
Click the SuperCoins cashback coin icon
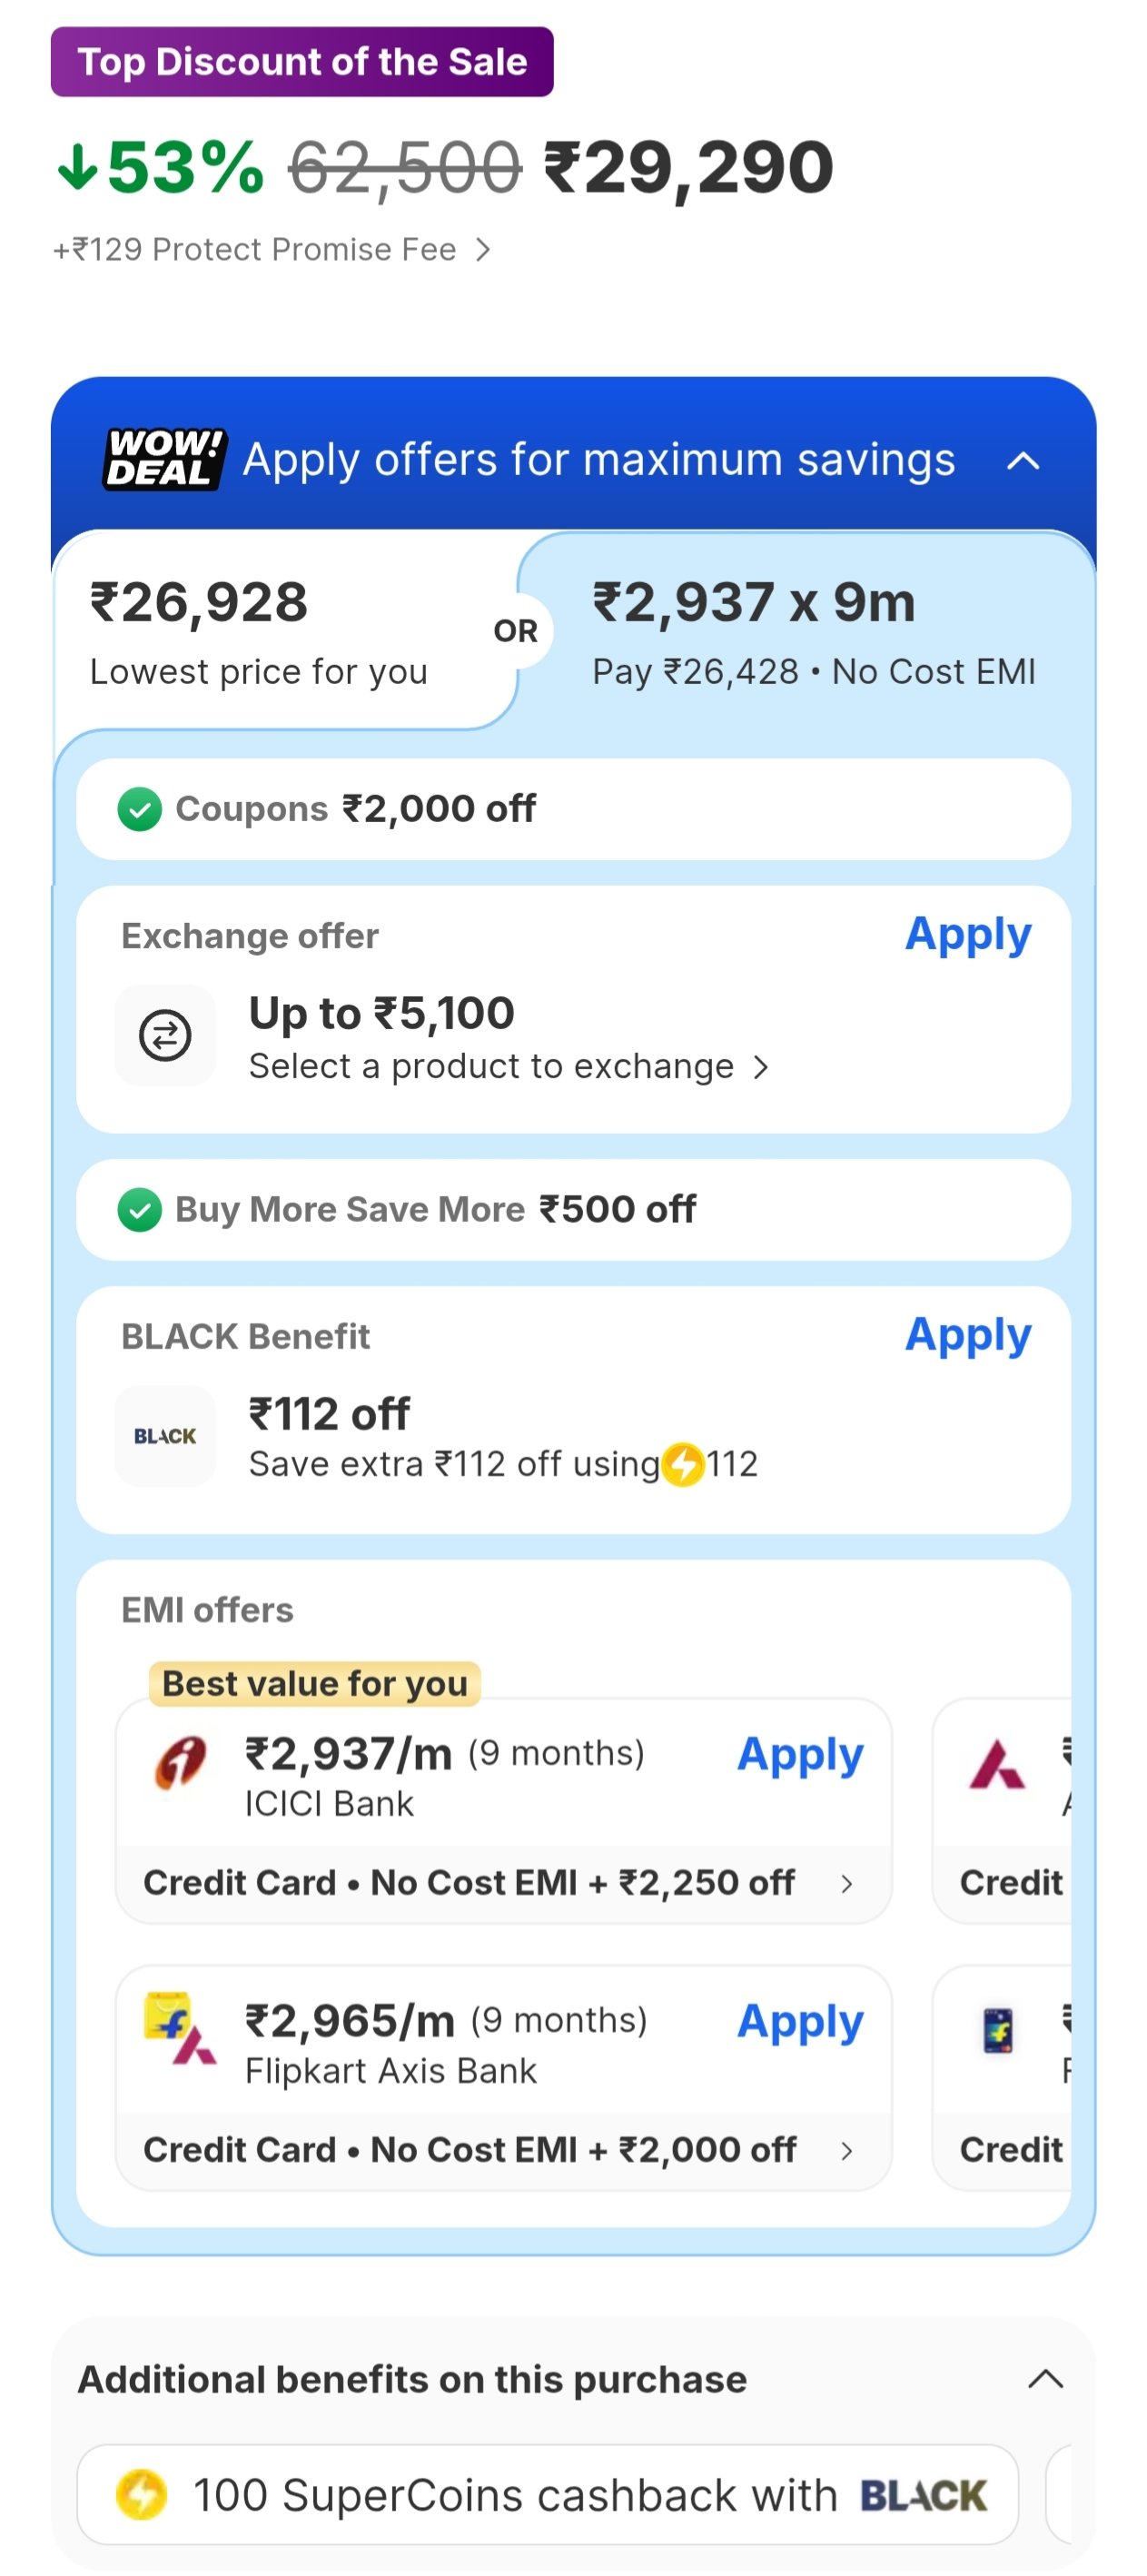[x=141, y=2494]
